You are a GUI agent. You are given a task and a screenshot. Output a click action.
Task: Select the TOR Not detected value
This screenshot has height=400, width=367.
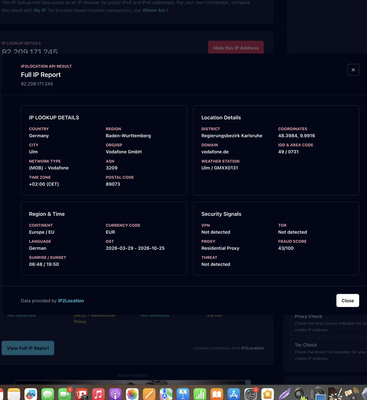tap(292, 232)
